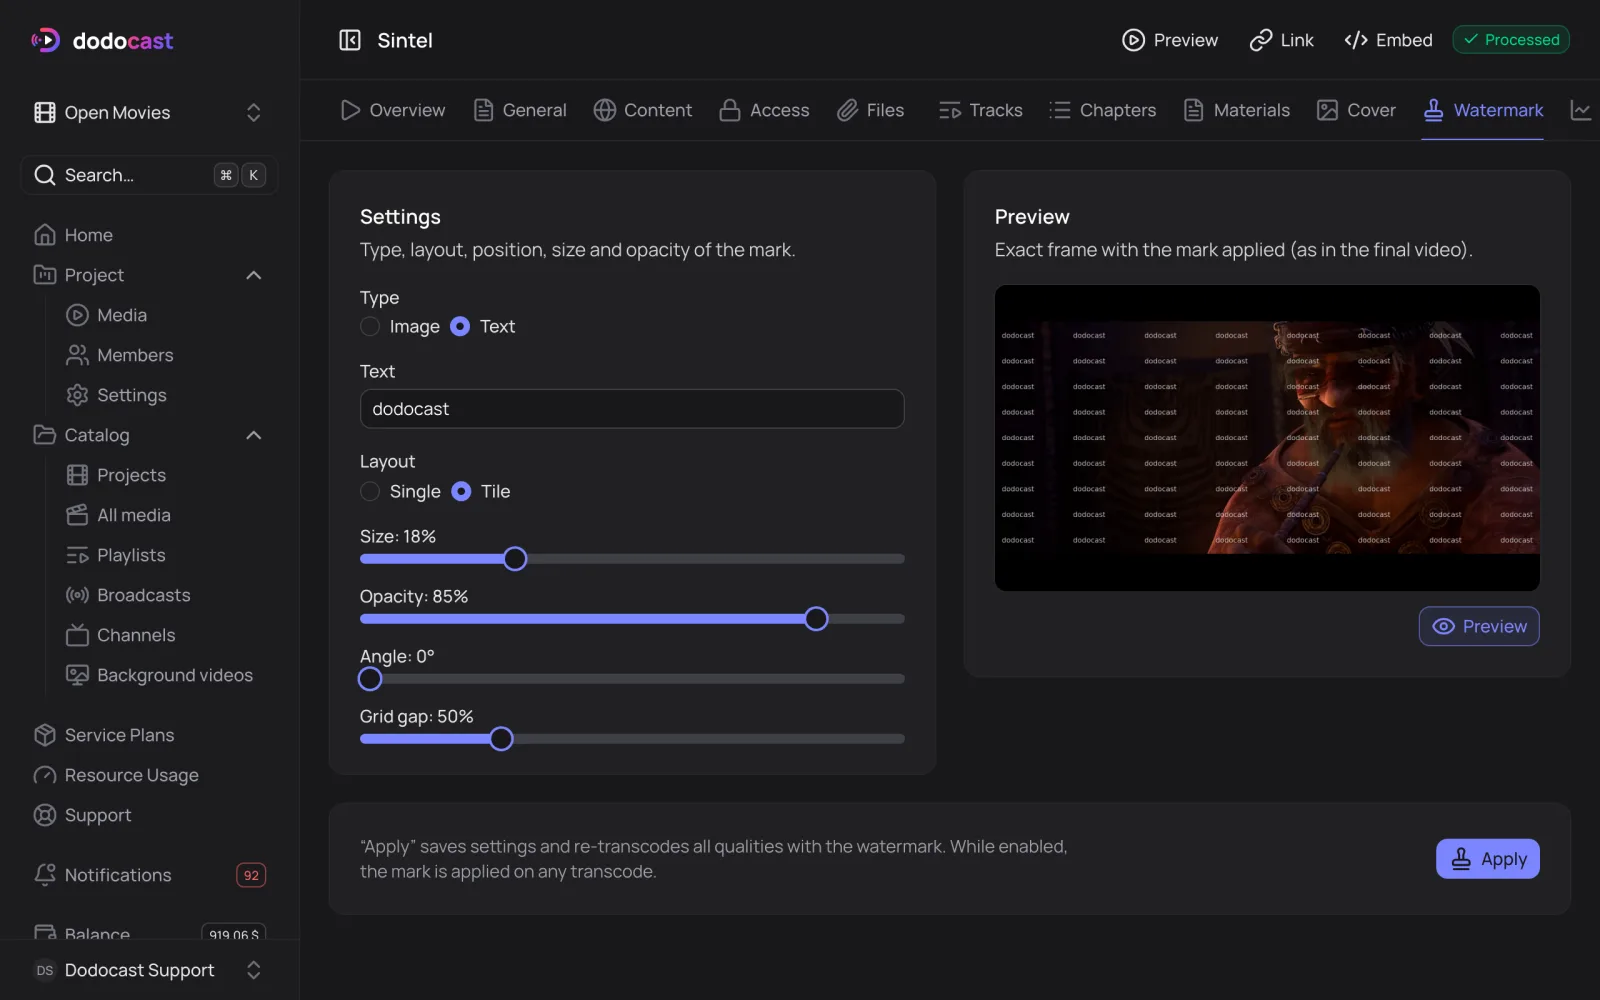Click the Grid gap slider handle
This screenshot has height=1000, width=1600.
click(x=501, y=739)
